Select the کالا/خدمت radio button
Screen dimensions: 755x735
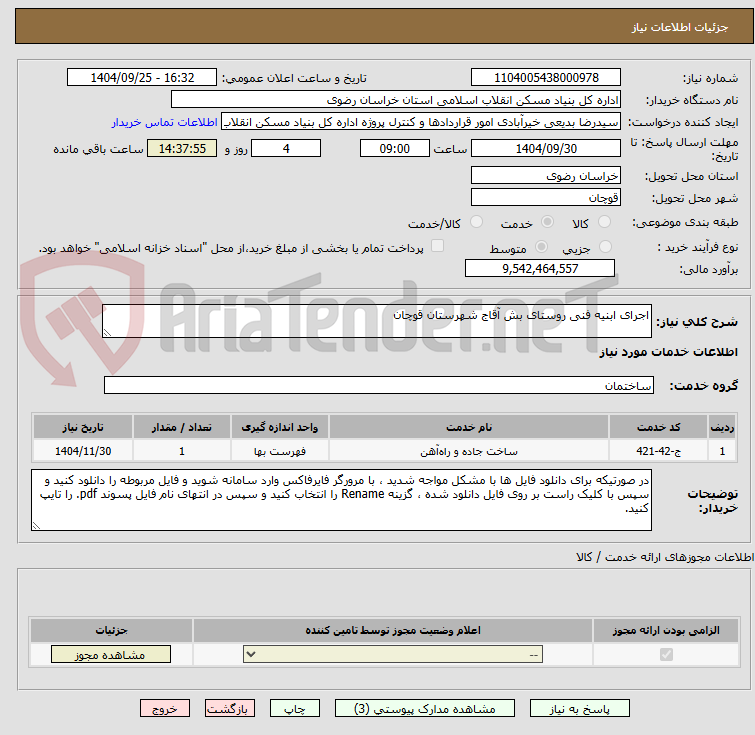tap(476, 222)
